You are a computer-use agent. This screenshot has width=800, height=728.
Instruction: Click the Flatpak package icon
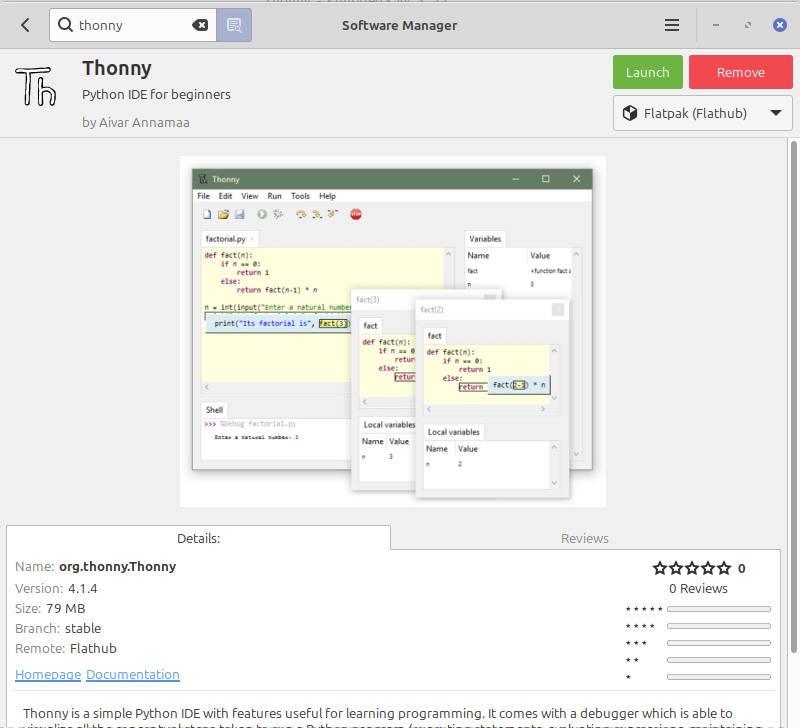630,113
